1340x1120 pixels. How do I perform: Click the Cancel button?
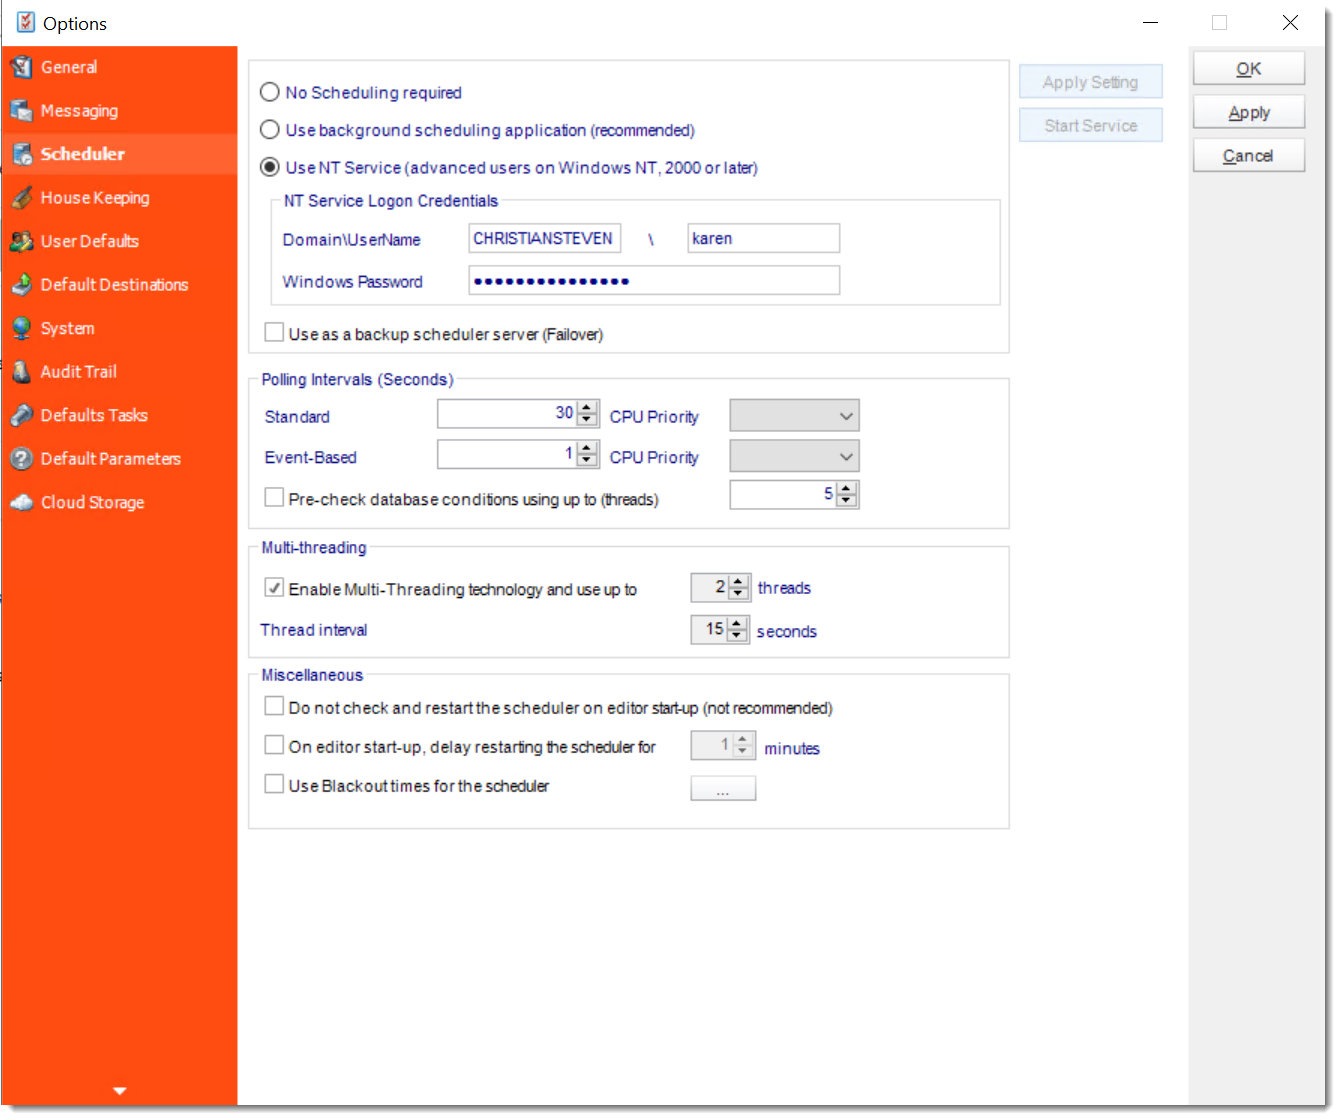pos(1249,156)
